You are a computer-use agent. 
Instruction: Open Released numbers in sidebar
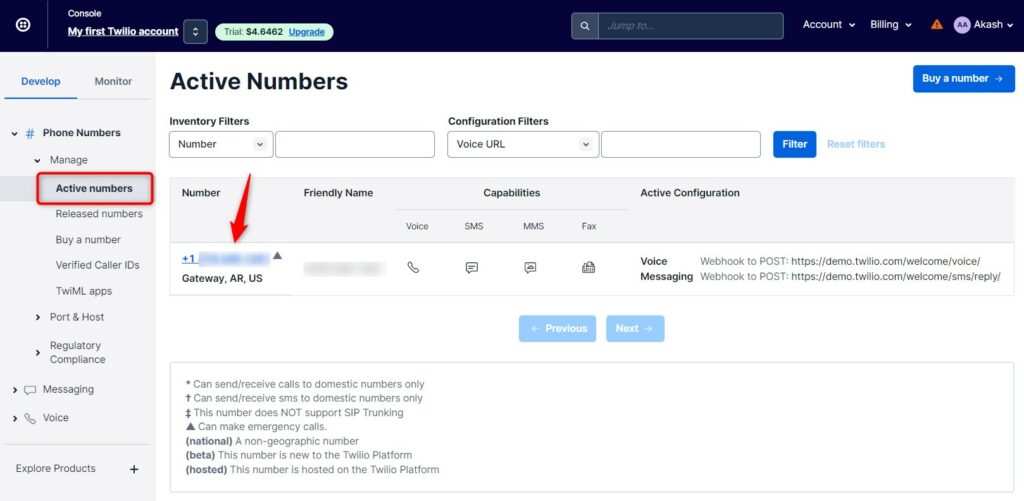pyautogui.click(x=99, y=214)
